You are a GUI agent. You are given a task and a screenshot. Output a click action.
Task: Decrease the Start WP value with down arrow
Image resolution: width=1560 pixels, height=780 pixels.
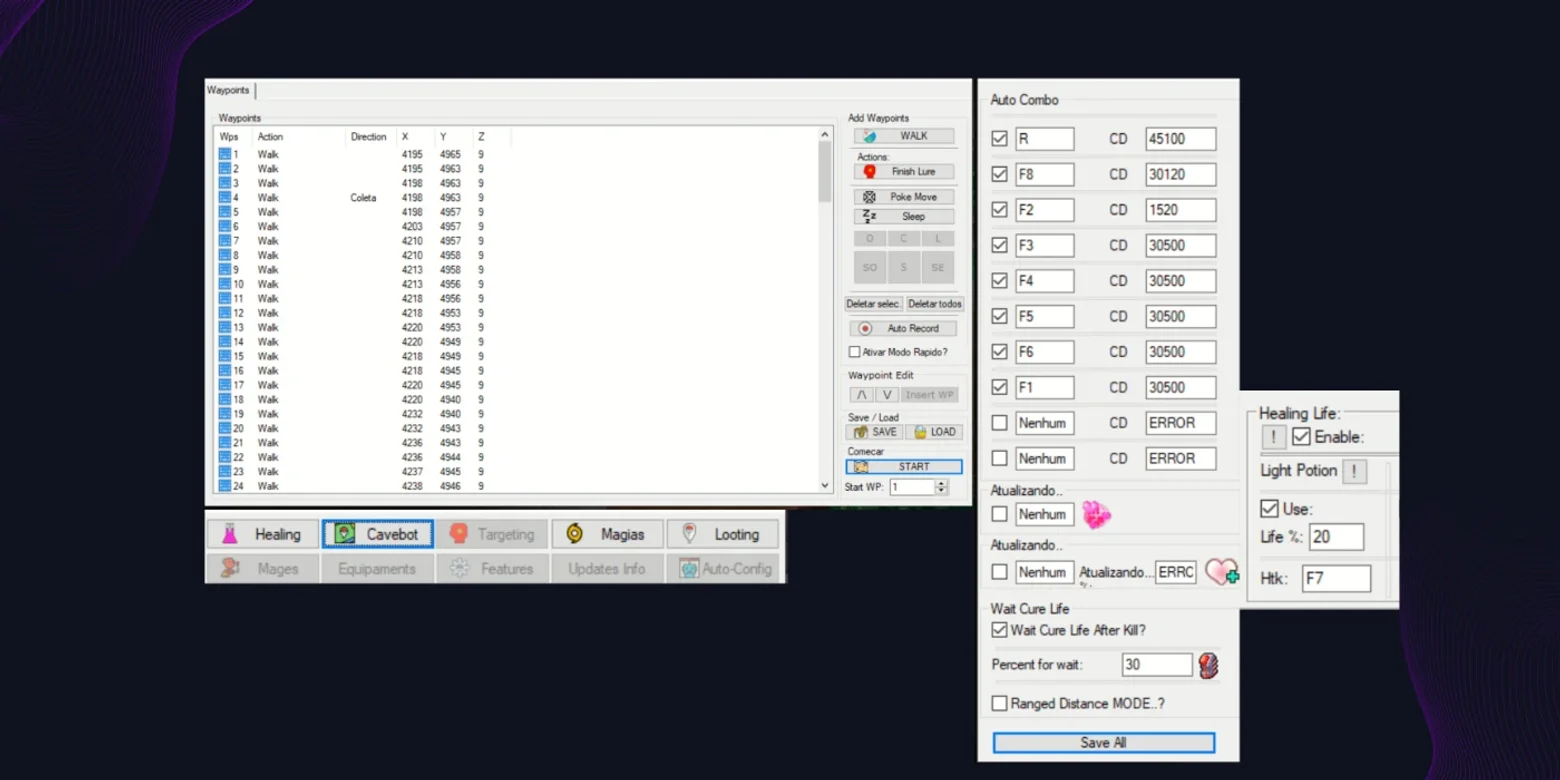click(941, 491)
